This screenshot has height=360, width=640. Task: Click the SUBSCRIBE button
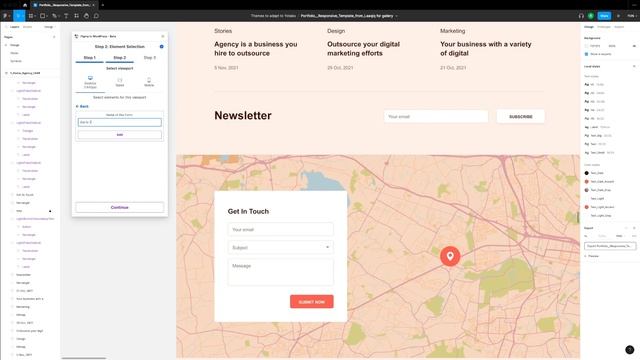click(x=520, y=117)
